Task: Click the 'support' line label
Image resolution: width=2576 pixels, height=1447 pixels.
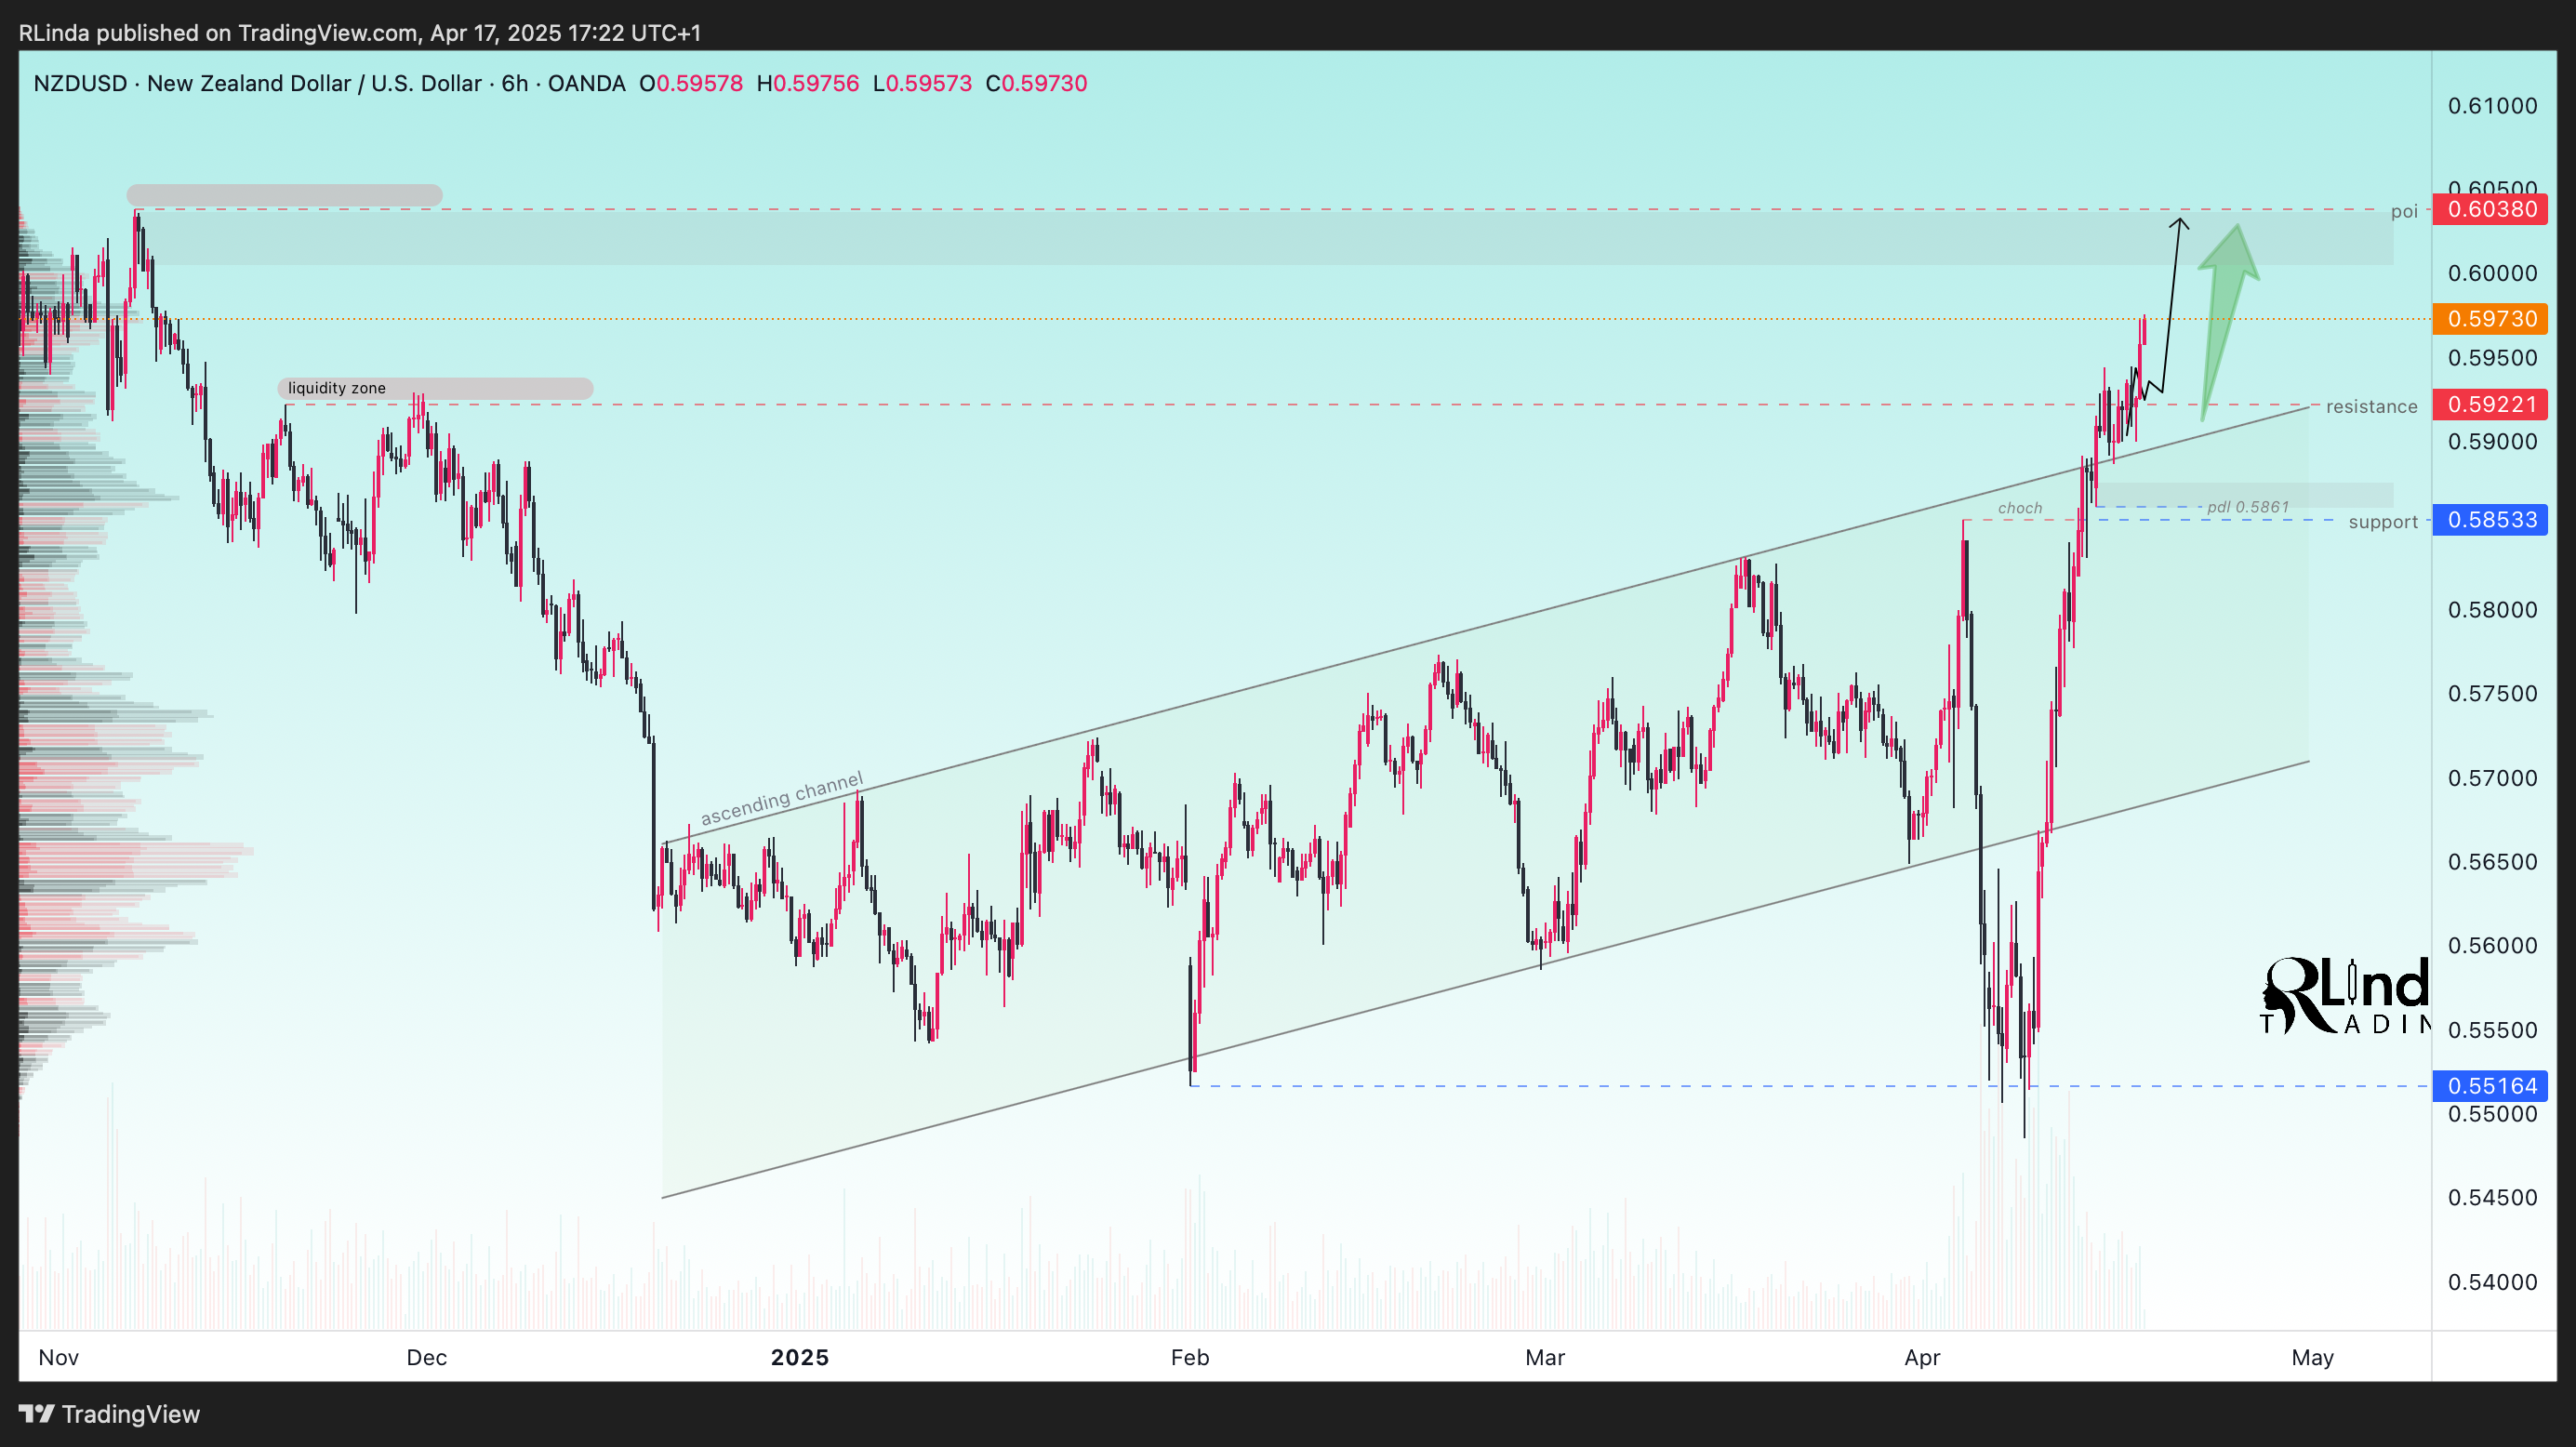Action: click(2383, 522)
